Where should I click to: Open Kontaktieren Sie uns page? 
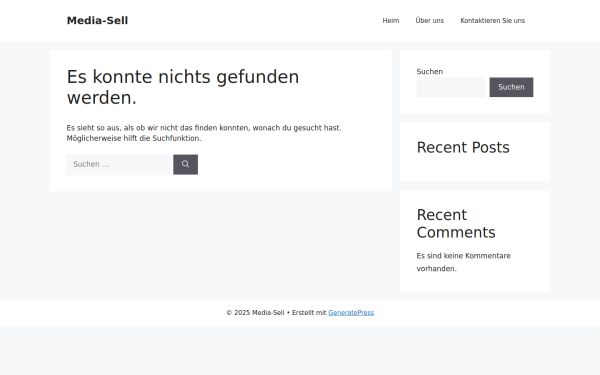[x=492, y=21]
